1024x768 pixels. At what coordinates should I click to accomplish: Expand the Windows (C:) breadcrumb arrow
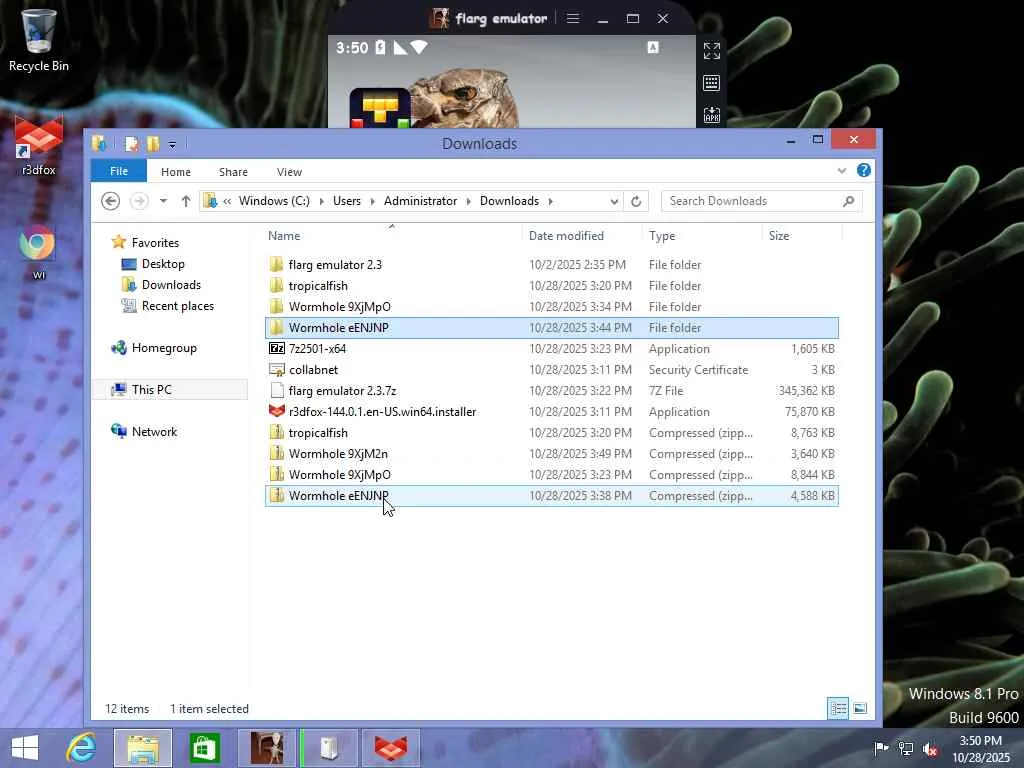321,201
